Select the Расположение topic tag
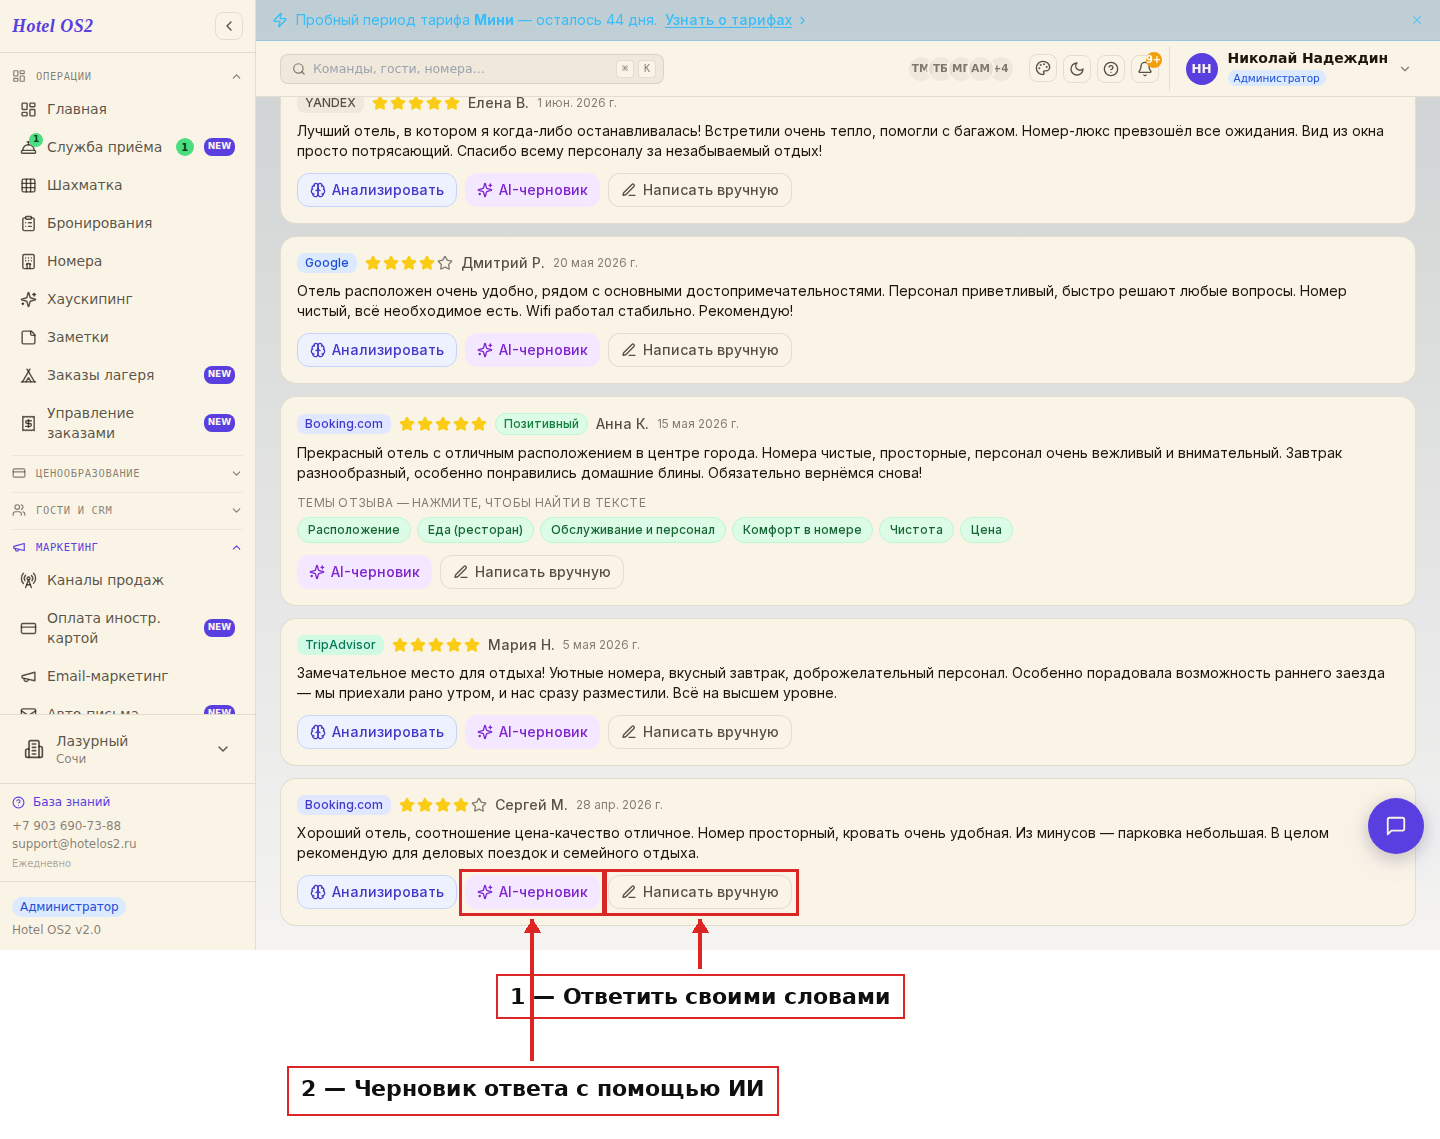 (354, 530)
